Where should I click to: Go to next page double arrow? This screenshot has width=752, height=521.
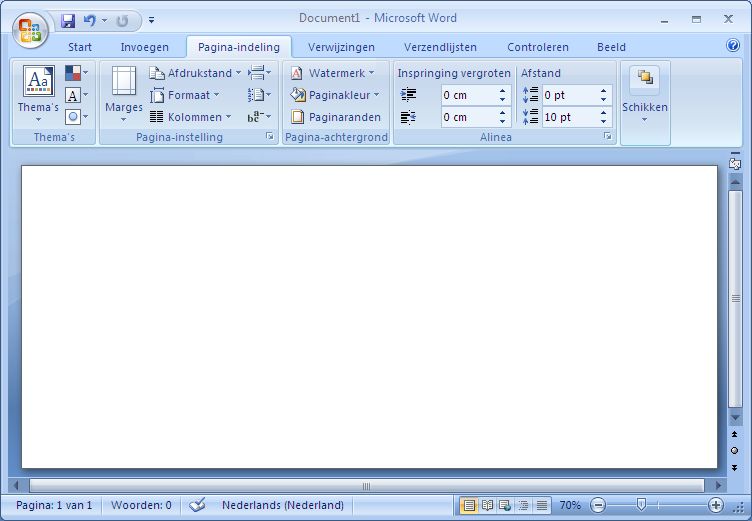(x=734, y=467)
